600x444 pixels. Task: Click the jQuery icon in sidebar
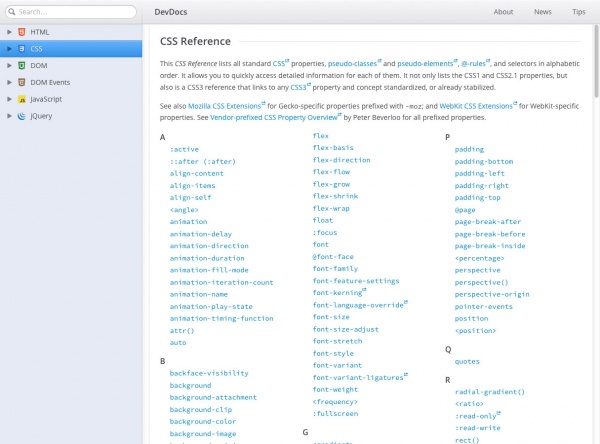(x=21, y=116)
